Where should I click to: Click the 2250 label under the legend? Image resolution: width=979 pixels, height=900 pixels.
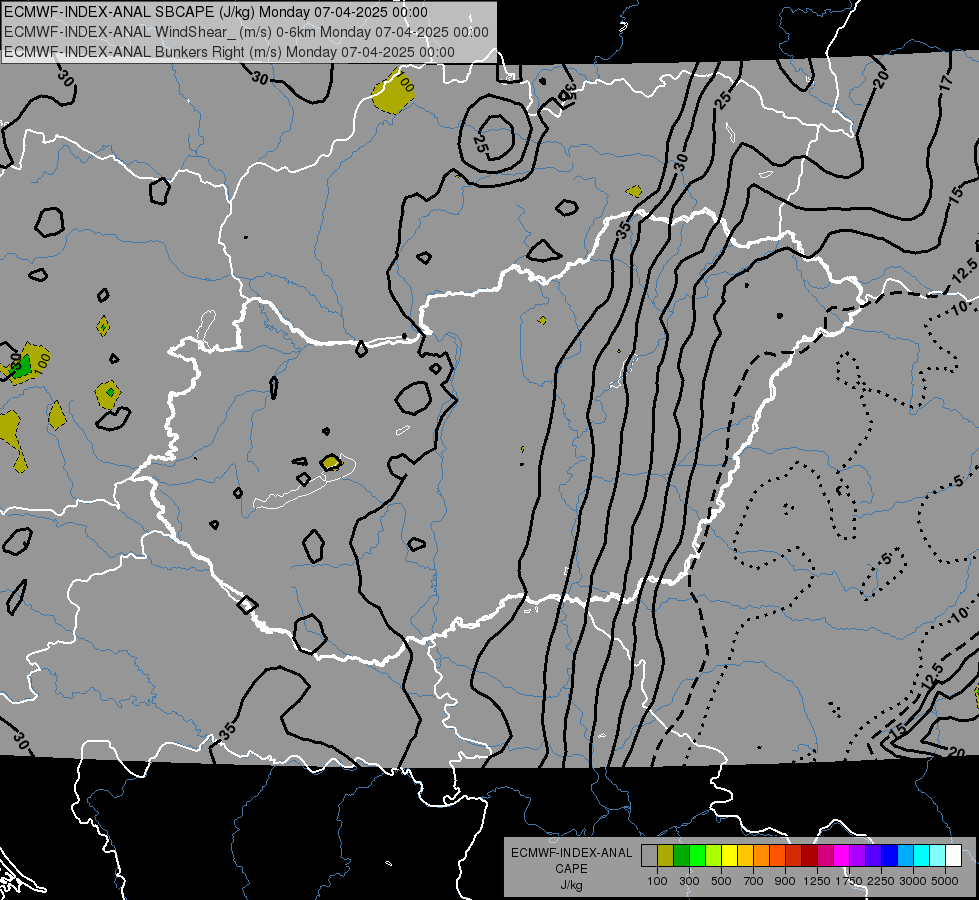pos(880,881)
